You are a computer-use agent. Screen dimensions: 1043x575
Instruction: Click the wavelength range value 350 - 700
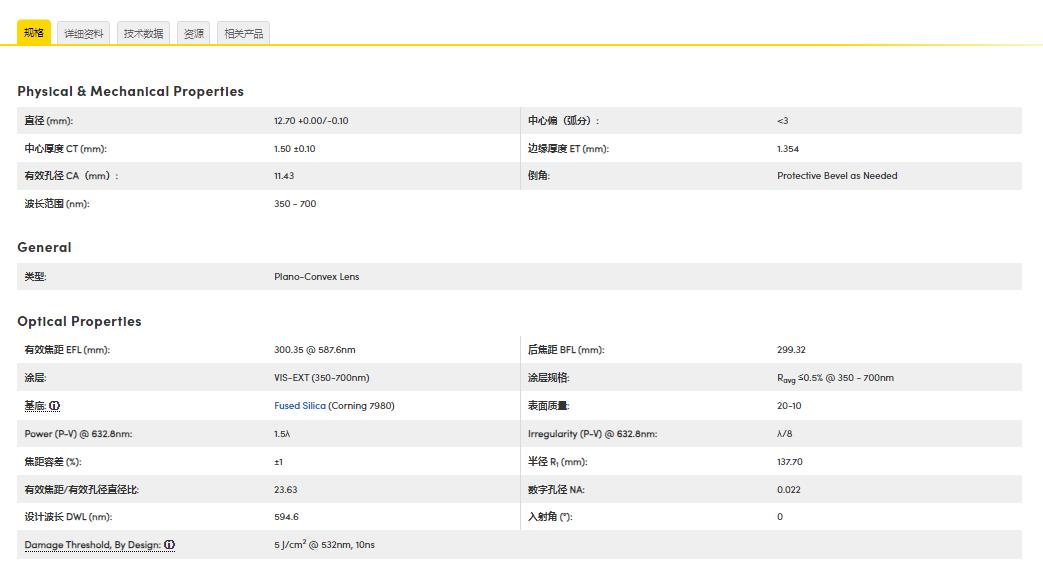coord(295,204)
